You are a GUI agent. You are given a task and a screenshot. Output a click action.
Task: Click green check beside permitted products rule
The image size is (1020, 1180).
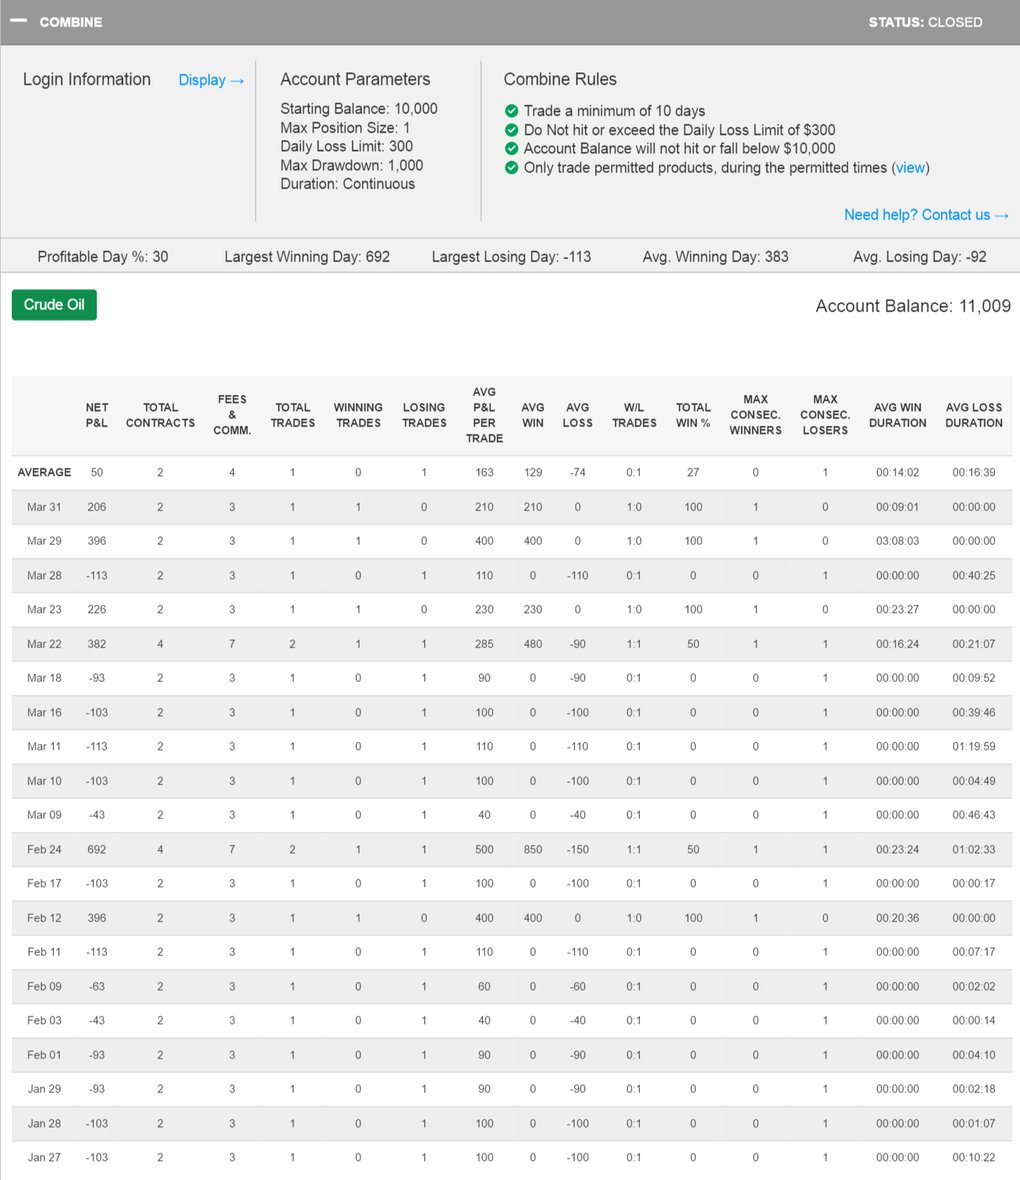tap(512, 168)
